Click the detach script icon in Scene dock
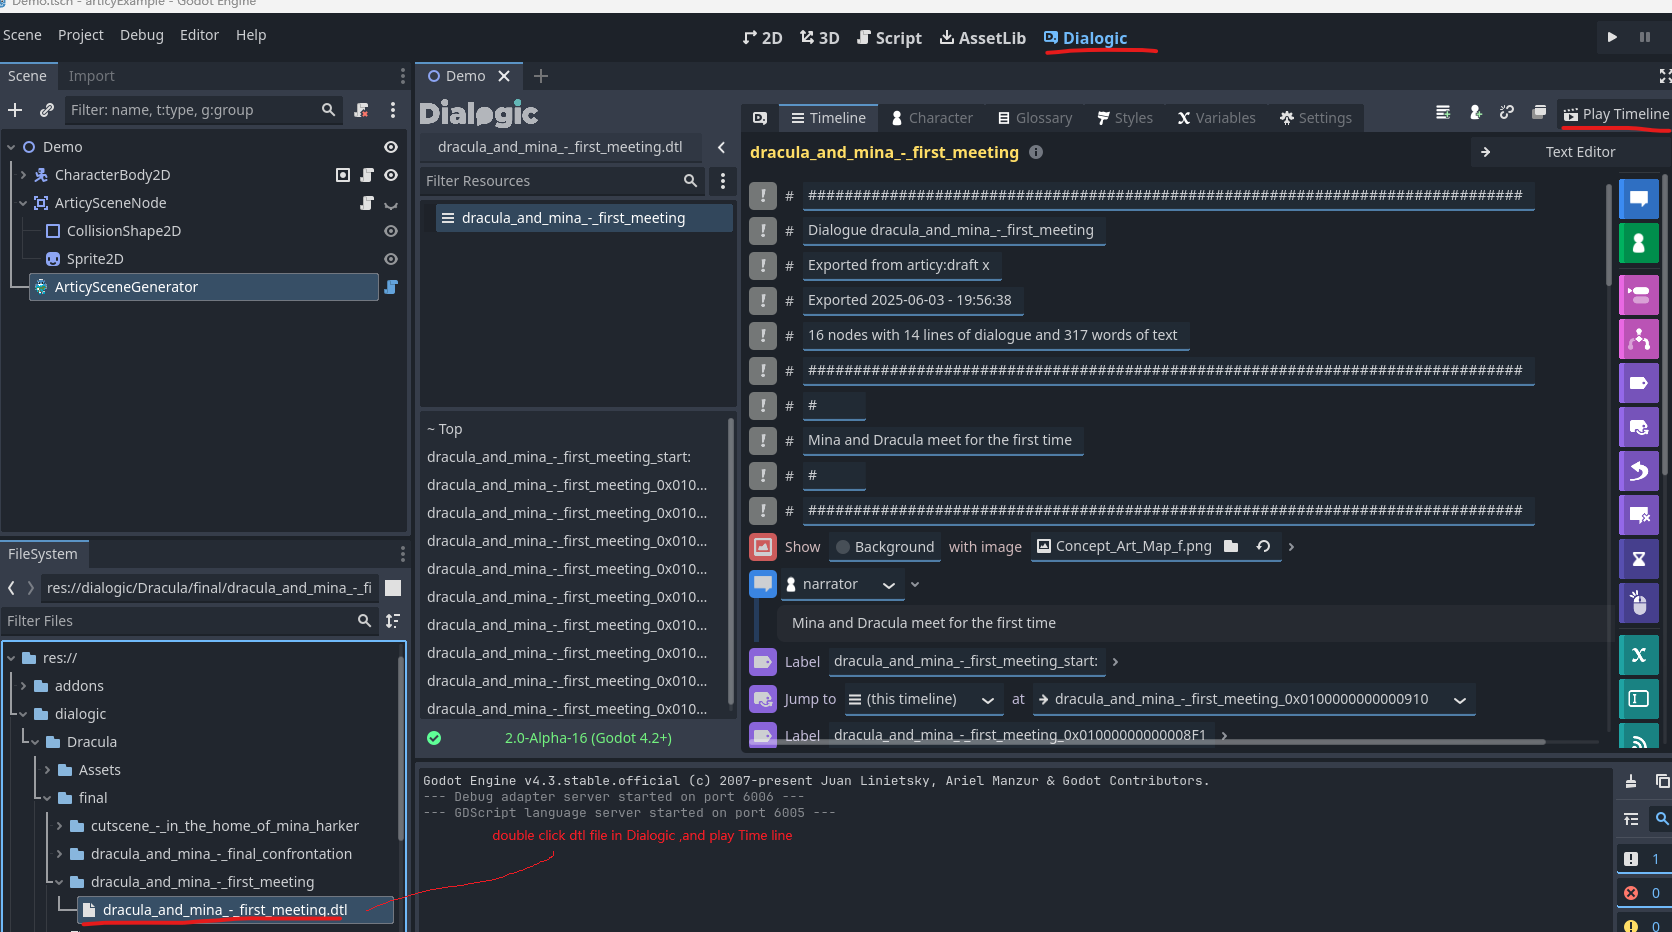The image size is (1672, 932). (361, 110)
